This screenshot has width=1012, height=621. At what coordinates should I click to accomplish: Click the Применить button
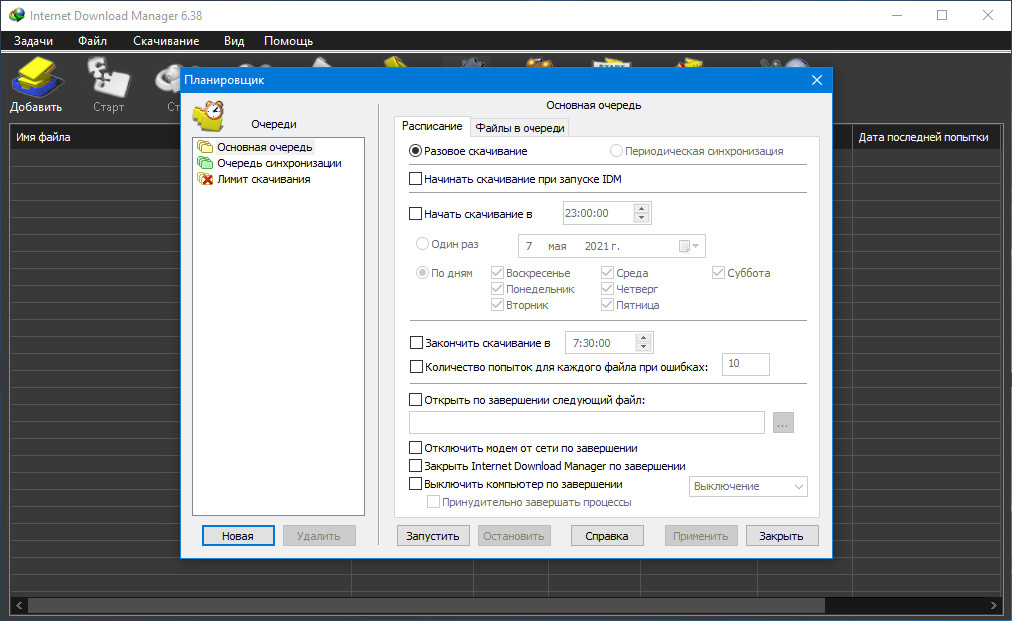pos(701,536)
